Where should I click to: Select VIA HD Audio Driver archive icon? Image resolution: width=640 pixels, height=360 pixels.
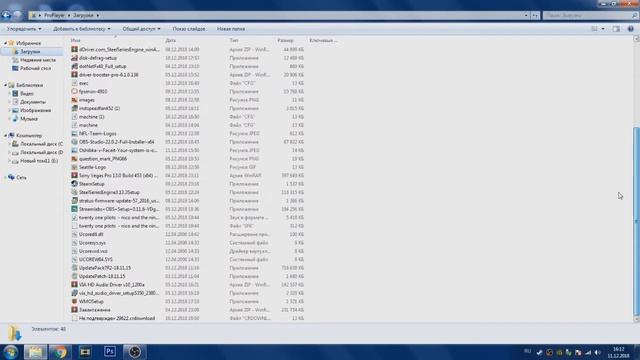[74, 284]
